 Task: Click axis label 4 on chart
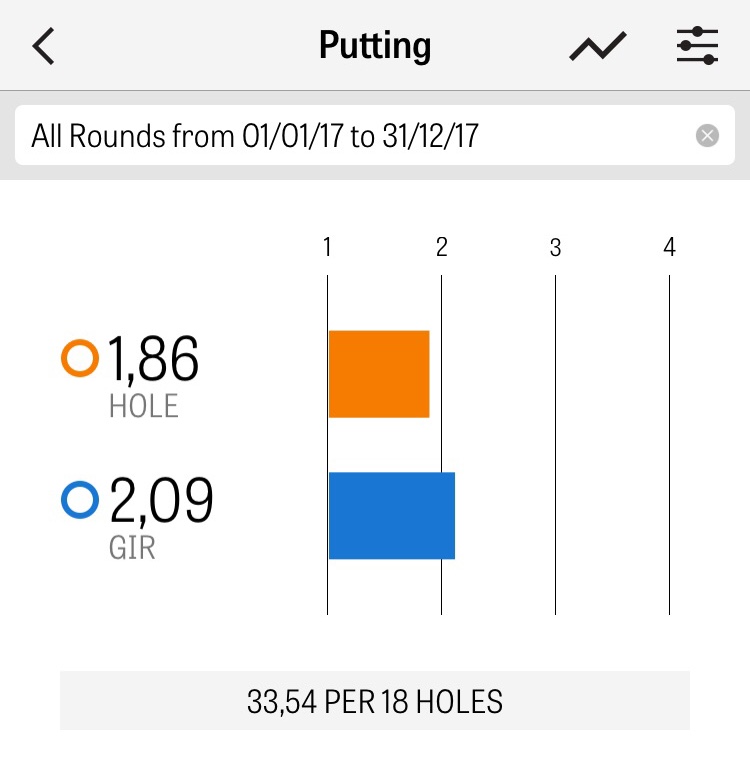[669, 247]
